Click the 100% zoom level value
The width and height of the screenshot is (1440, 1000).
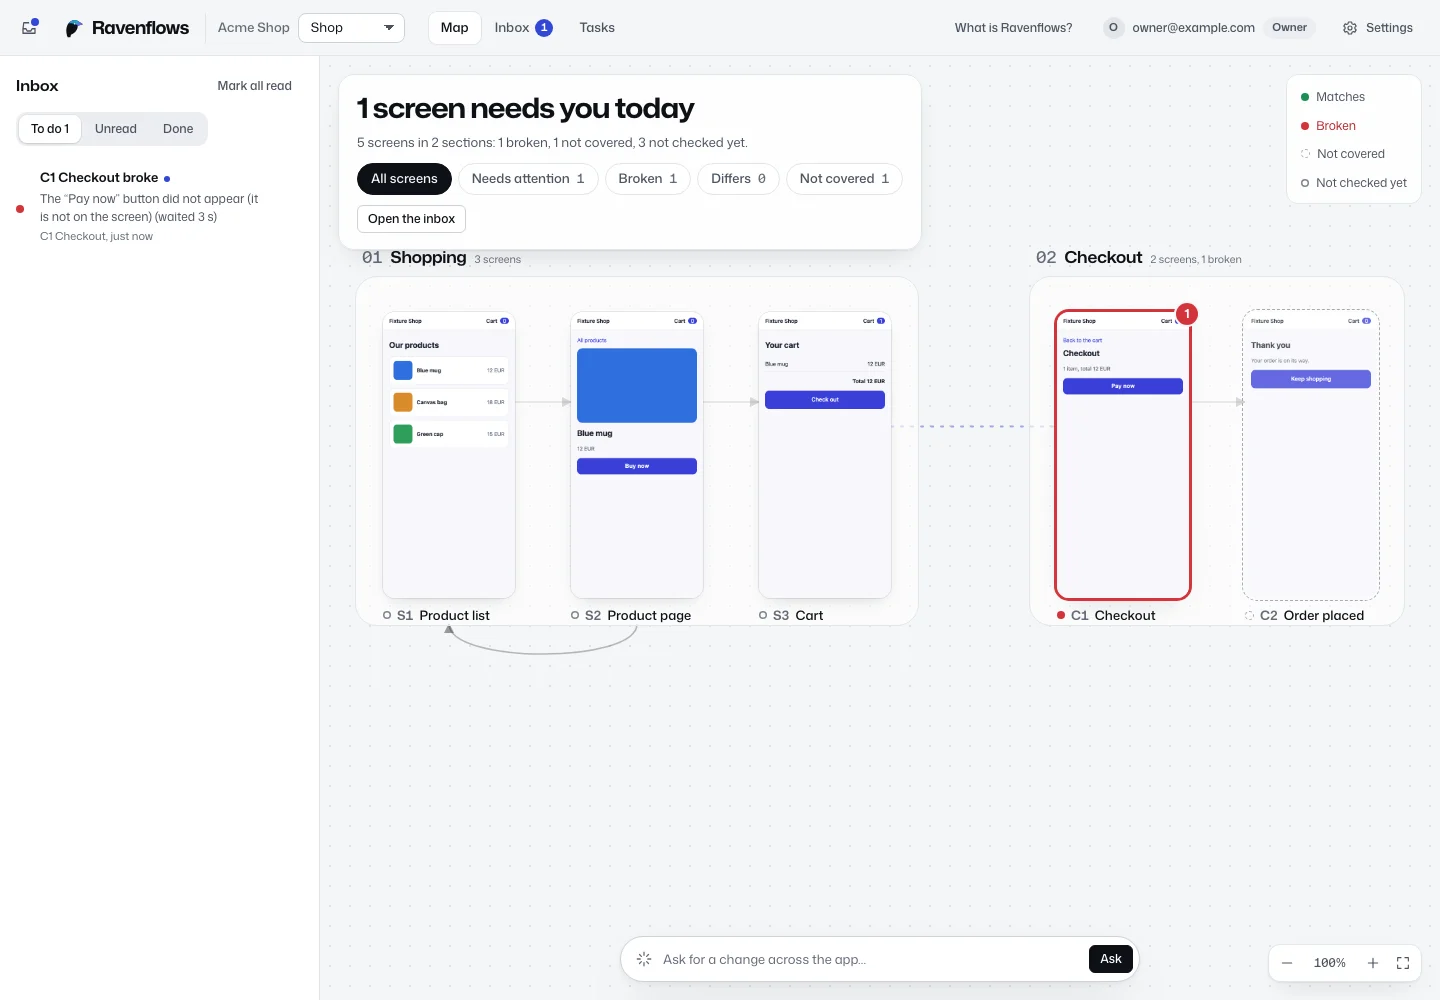(x=1330, y=963)
